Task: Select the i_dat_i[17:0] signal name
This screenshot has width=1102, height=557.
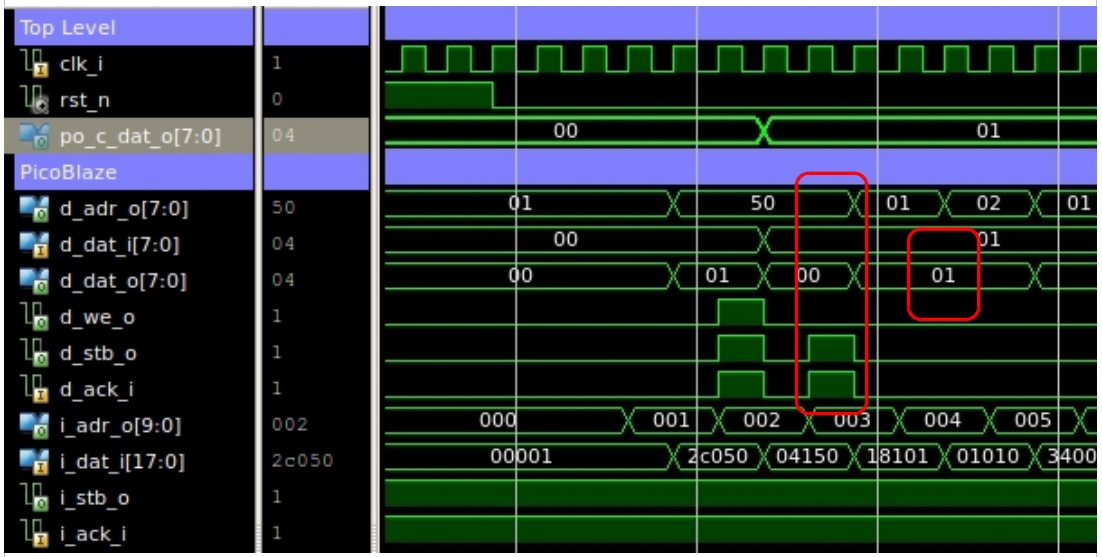Action: click(124, 462)
